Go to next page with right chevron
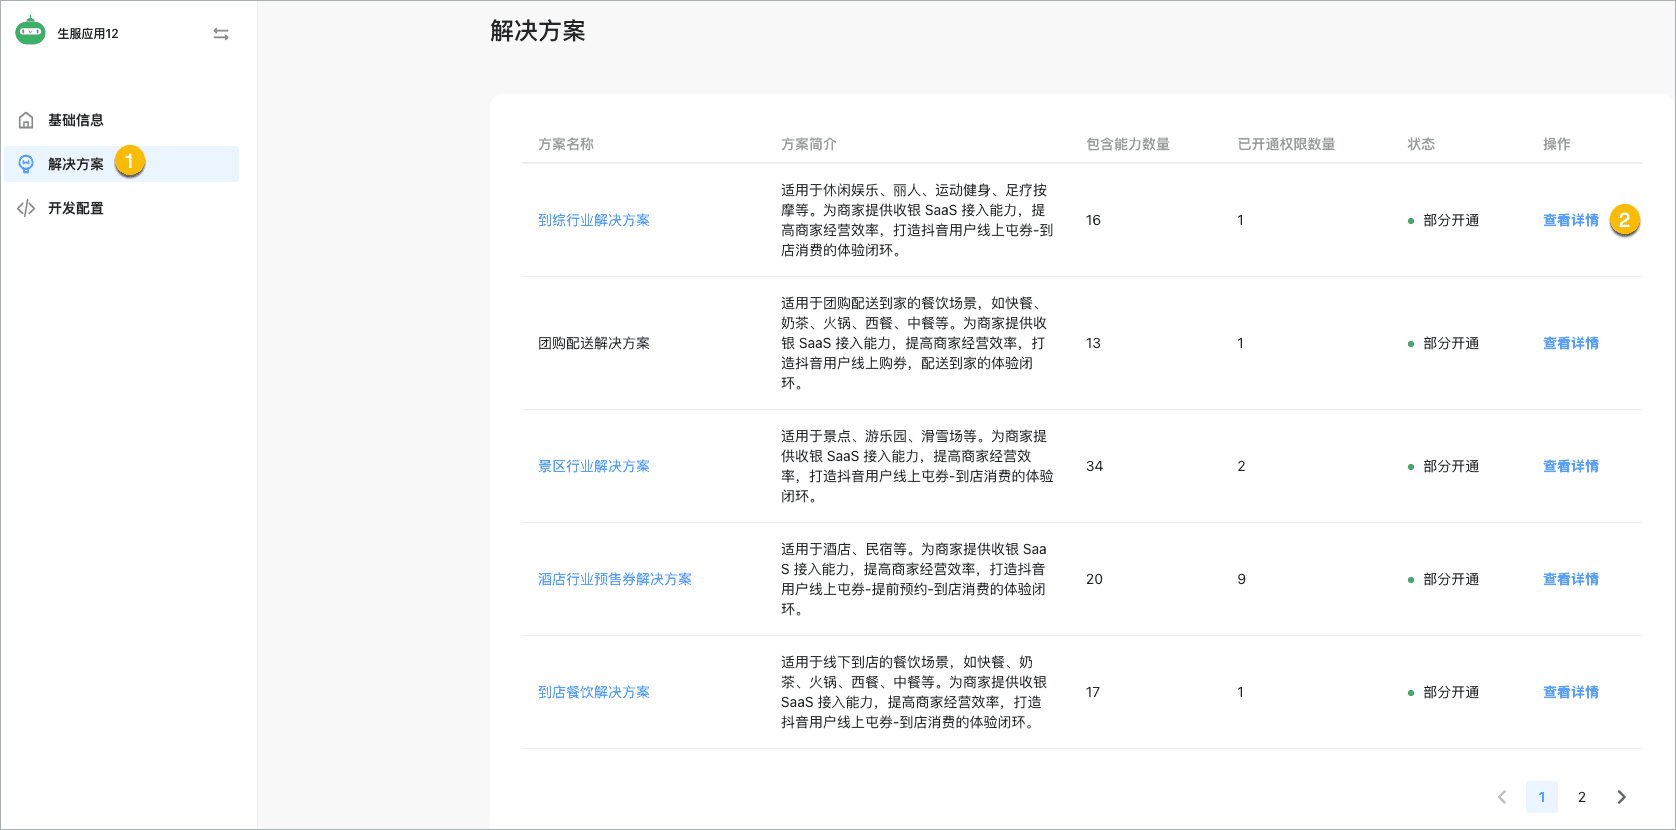The width and height of the screenshot is (1676, 830). pyautogui.click(x=1621, y=797)
